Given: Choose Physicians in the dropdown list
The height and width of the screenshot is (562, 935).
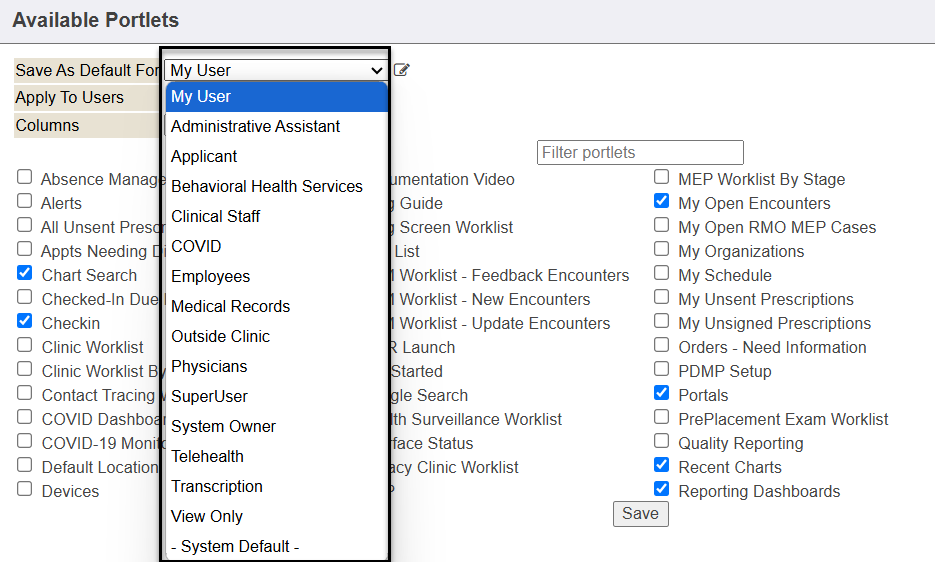Looking at the screenshot, I should (209, 366).
